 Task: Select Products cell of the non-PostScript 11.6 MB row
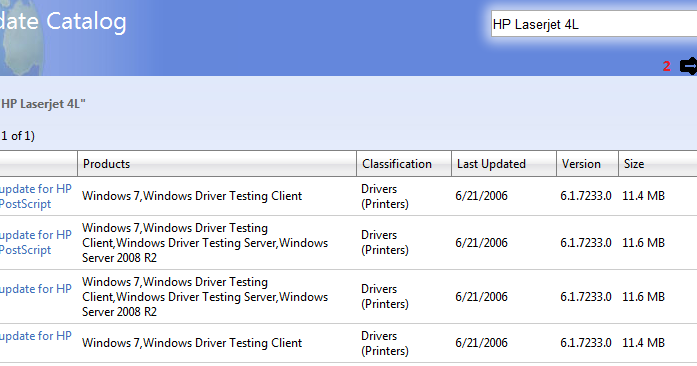point(205,297)
